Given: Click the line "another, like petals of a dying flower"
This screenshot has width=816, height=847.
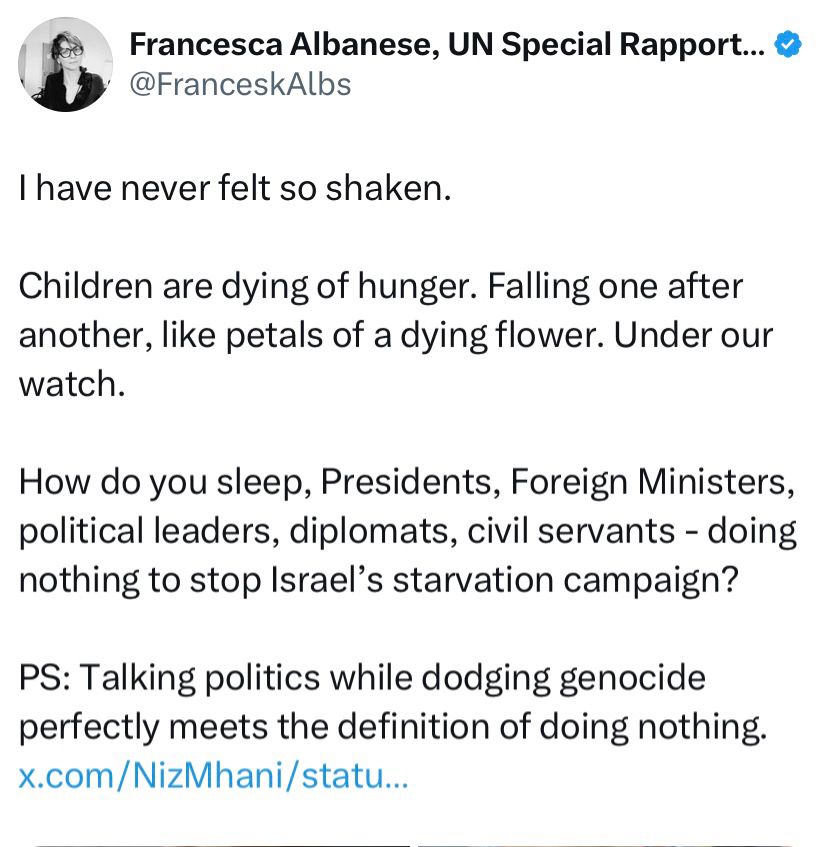Looking at the screenshot, I should (x=396, y=335).
